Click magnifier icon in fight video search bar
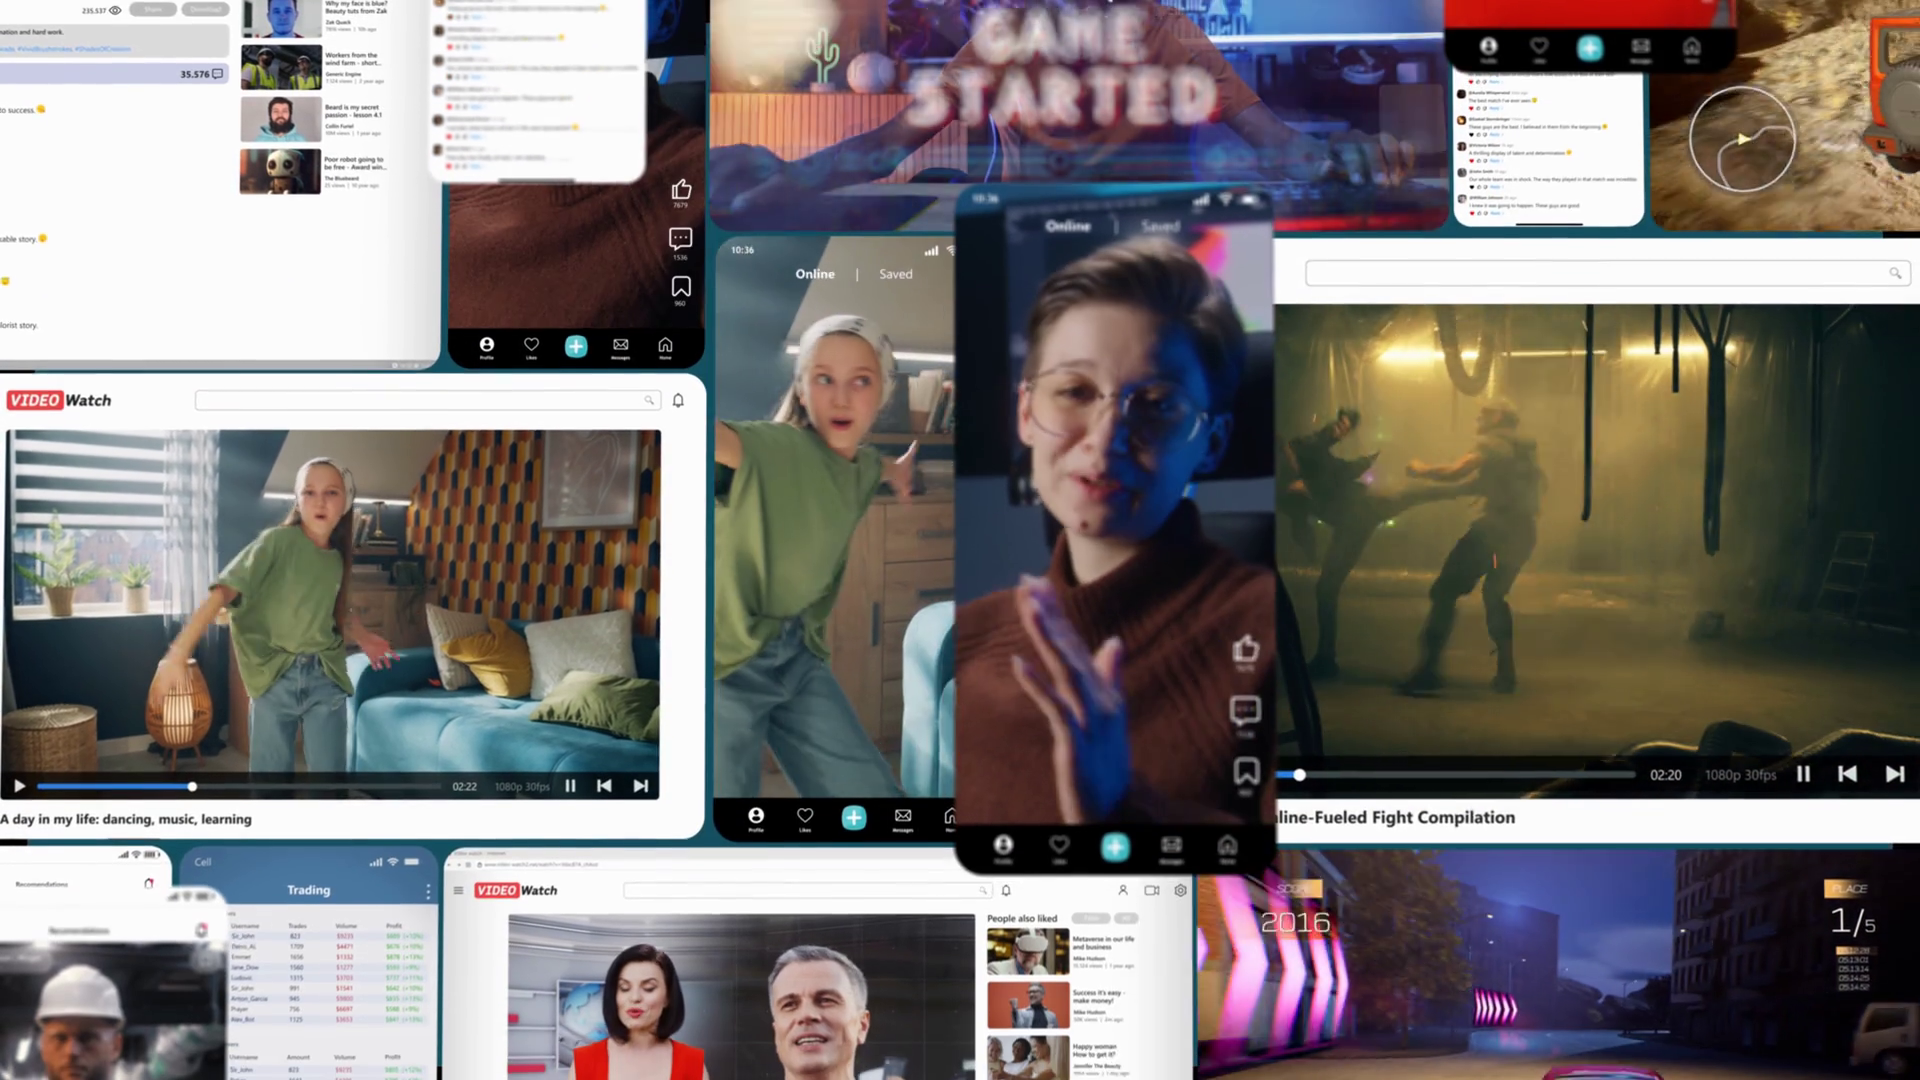 [x=1894, y=273]
